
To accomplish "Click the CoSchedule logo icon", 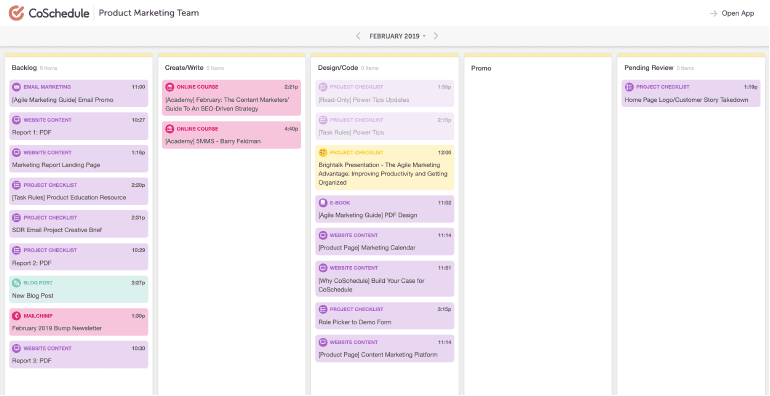I will [16, 13].
